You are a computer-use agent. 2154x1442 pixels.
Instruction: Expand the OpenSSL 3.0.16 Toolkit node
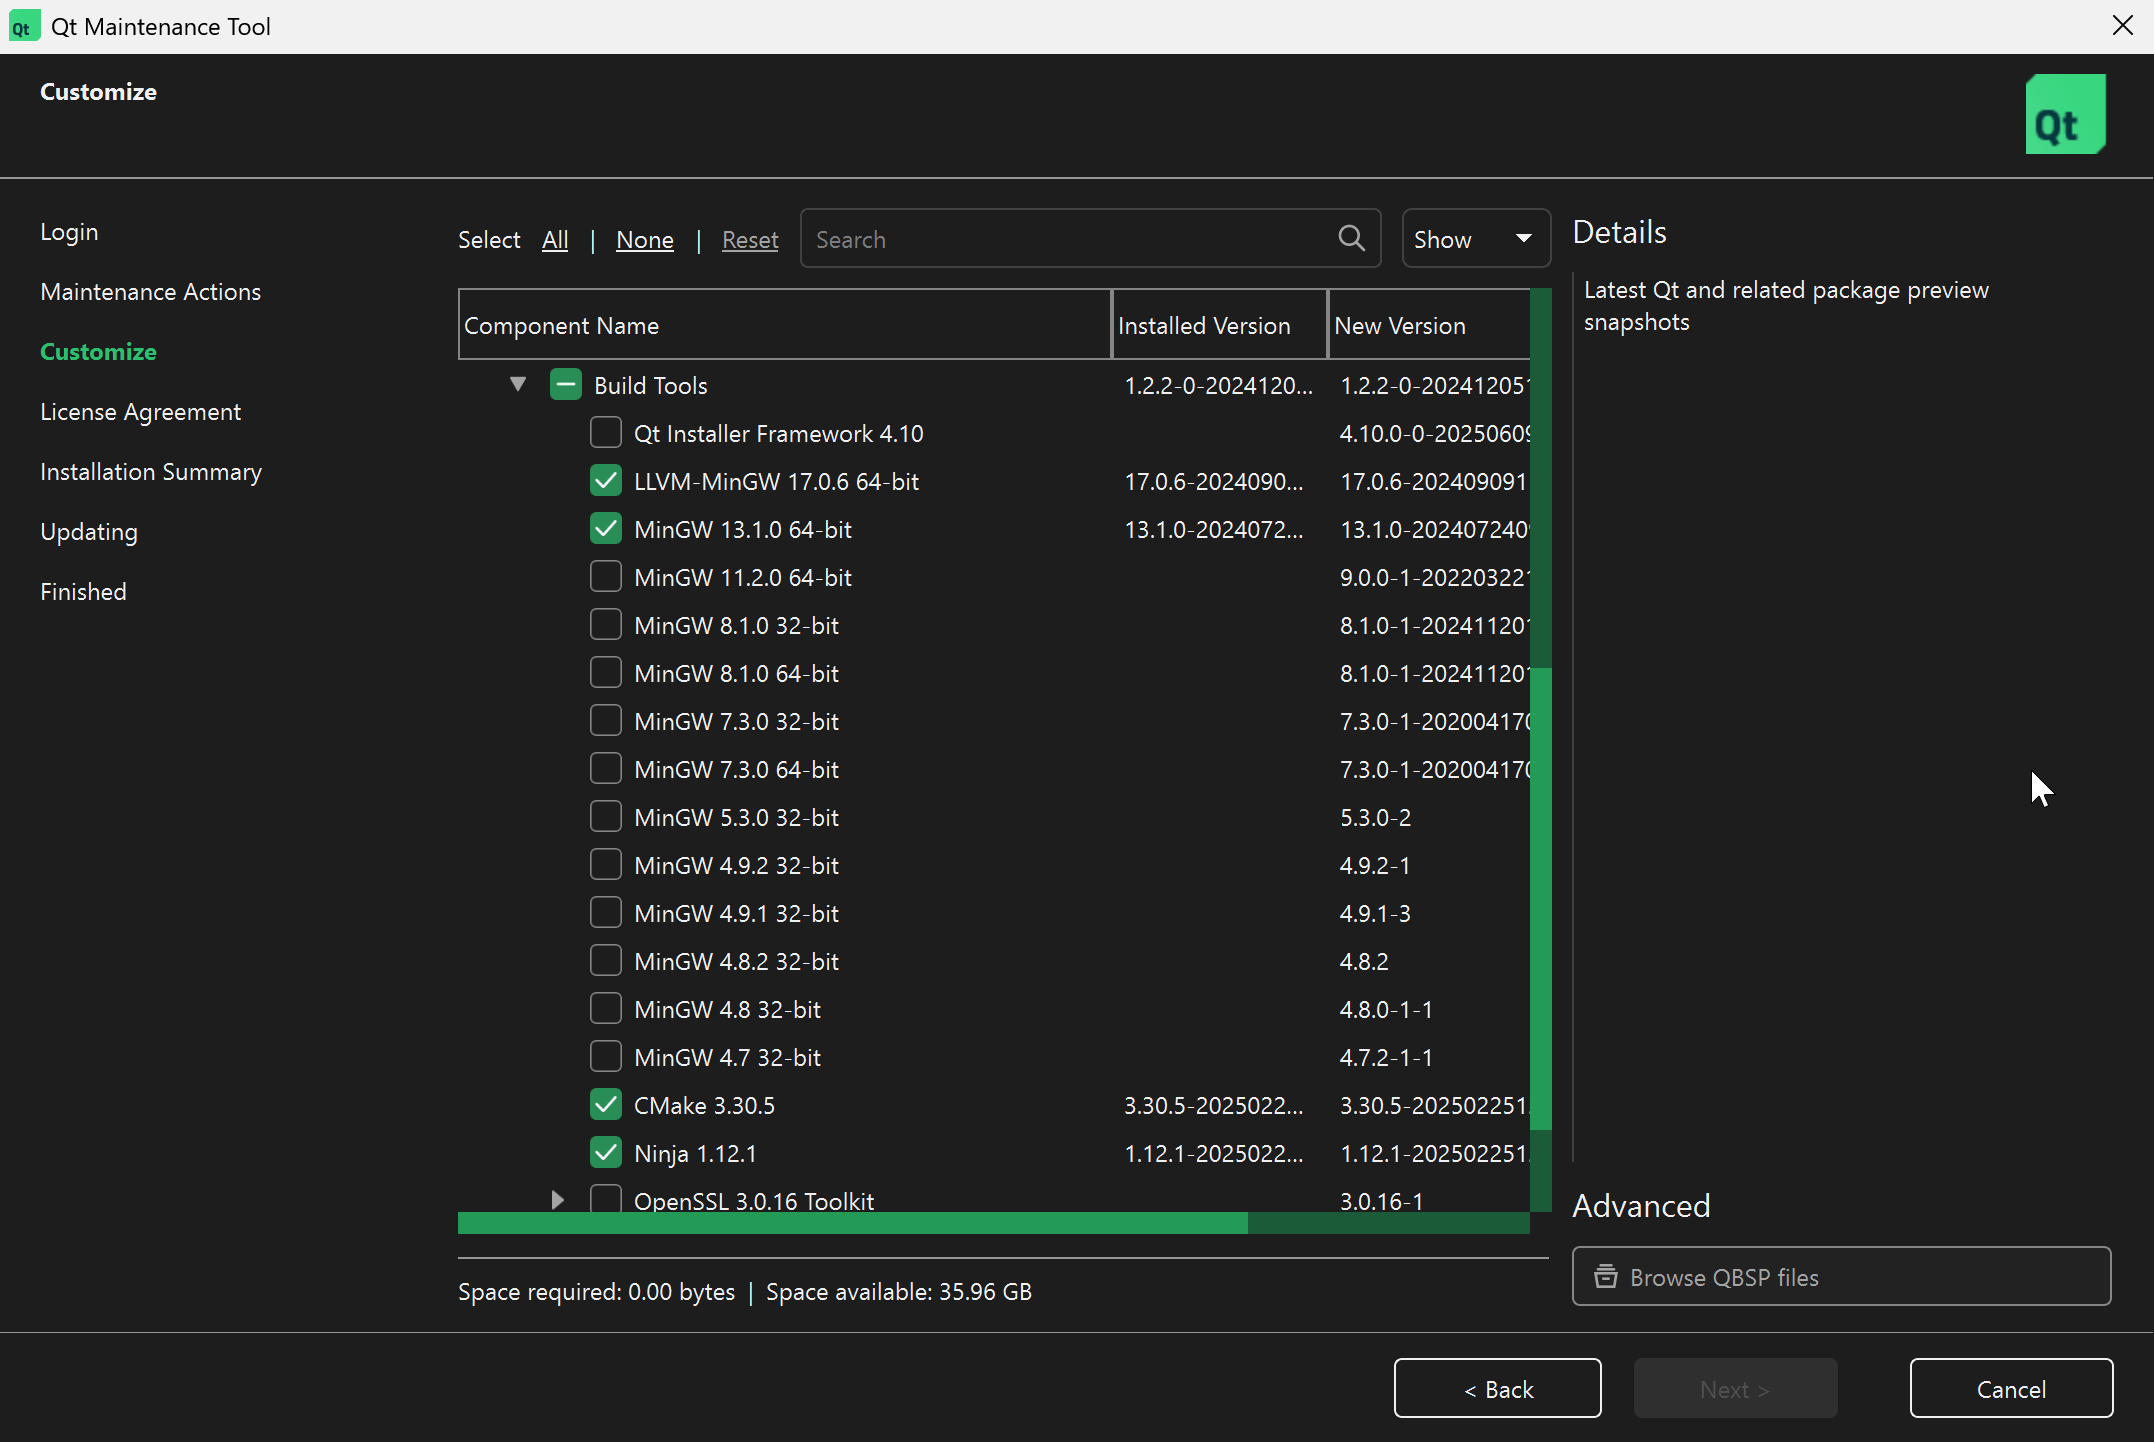pos(558,1200)
